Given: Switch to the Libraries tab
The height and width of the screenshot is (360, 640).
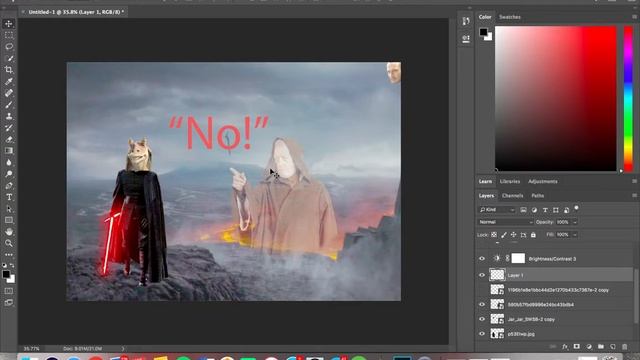Looking at the screenshot, I should tap(510, 181).
